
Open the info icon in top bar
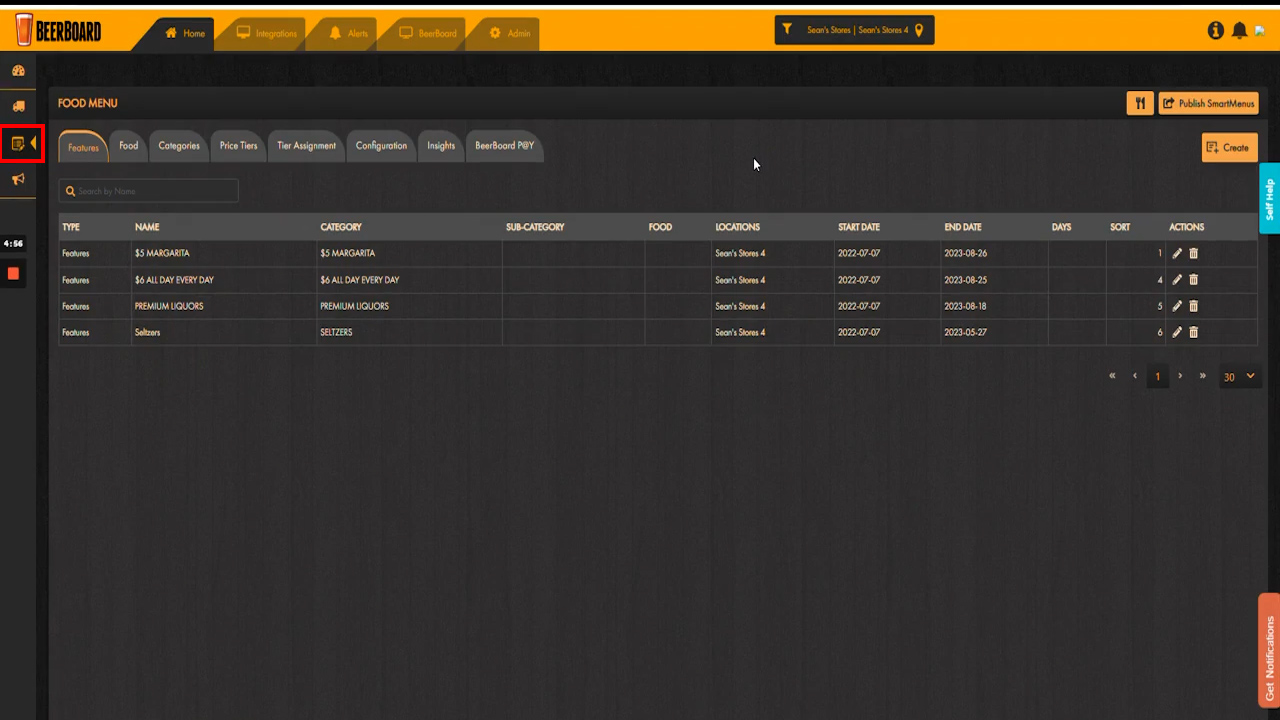pos(1216,31)
